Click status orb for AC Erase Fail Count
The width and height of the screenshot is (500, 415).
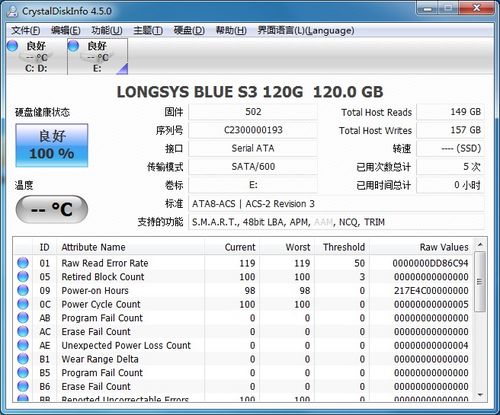pos(23,331)
